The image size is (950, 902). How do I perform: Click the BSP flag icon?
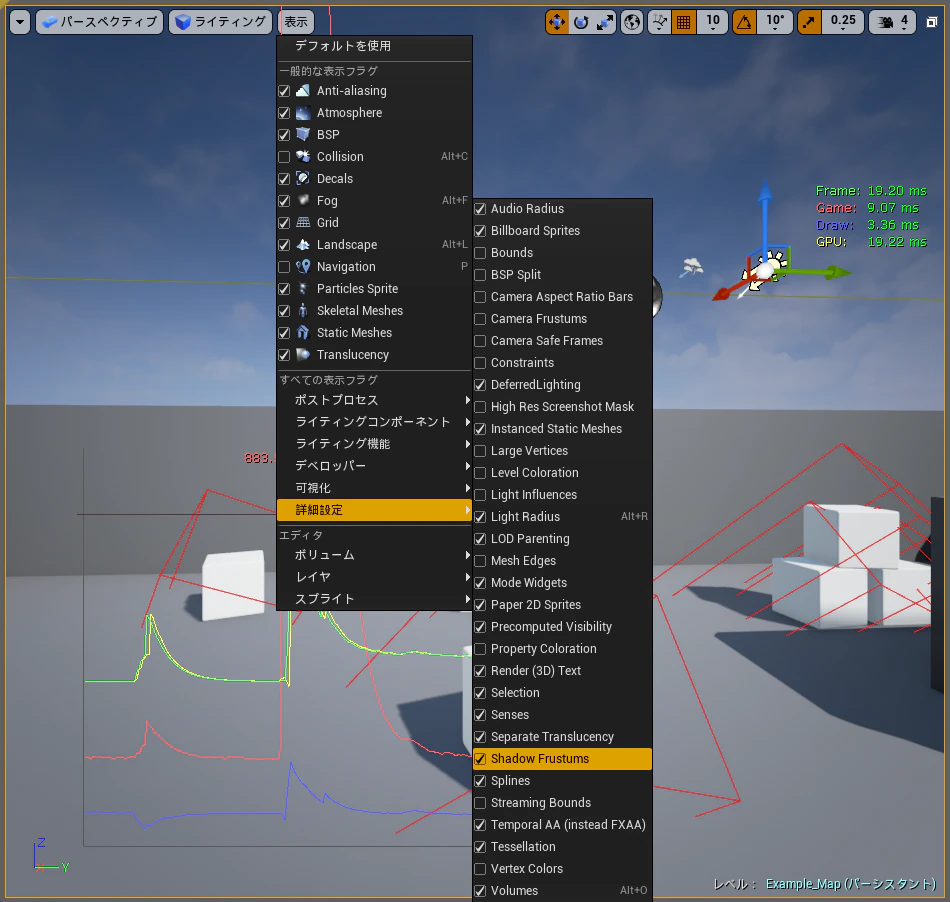pyautogui.click(x=303, y=134)
